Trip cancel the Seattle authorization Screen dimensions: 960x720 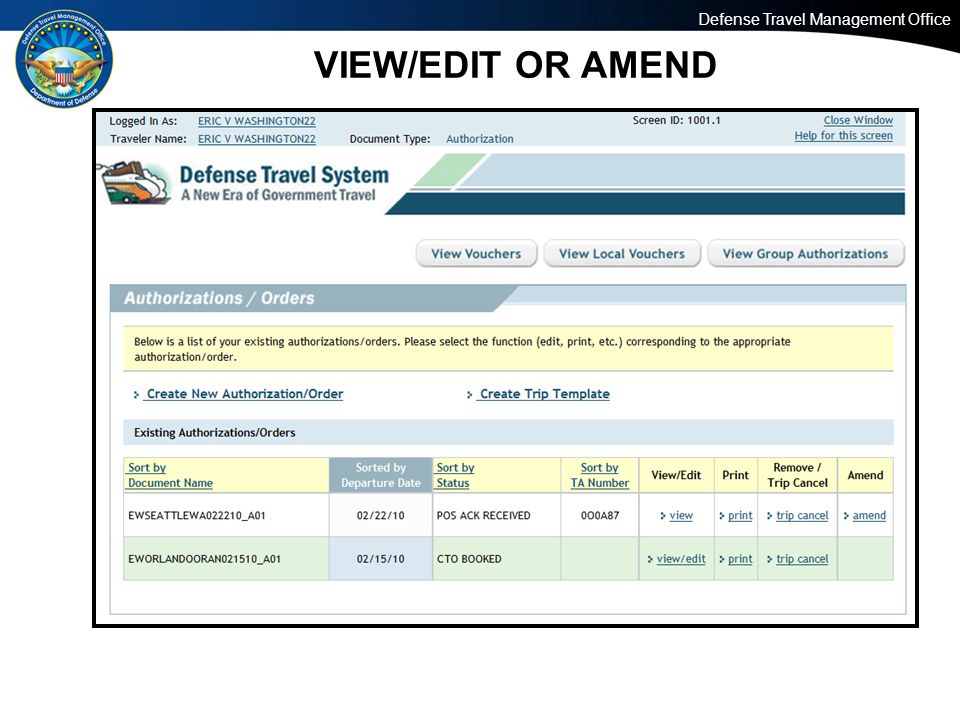(802, 516)
